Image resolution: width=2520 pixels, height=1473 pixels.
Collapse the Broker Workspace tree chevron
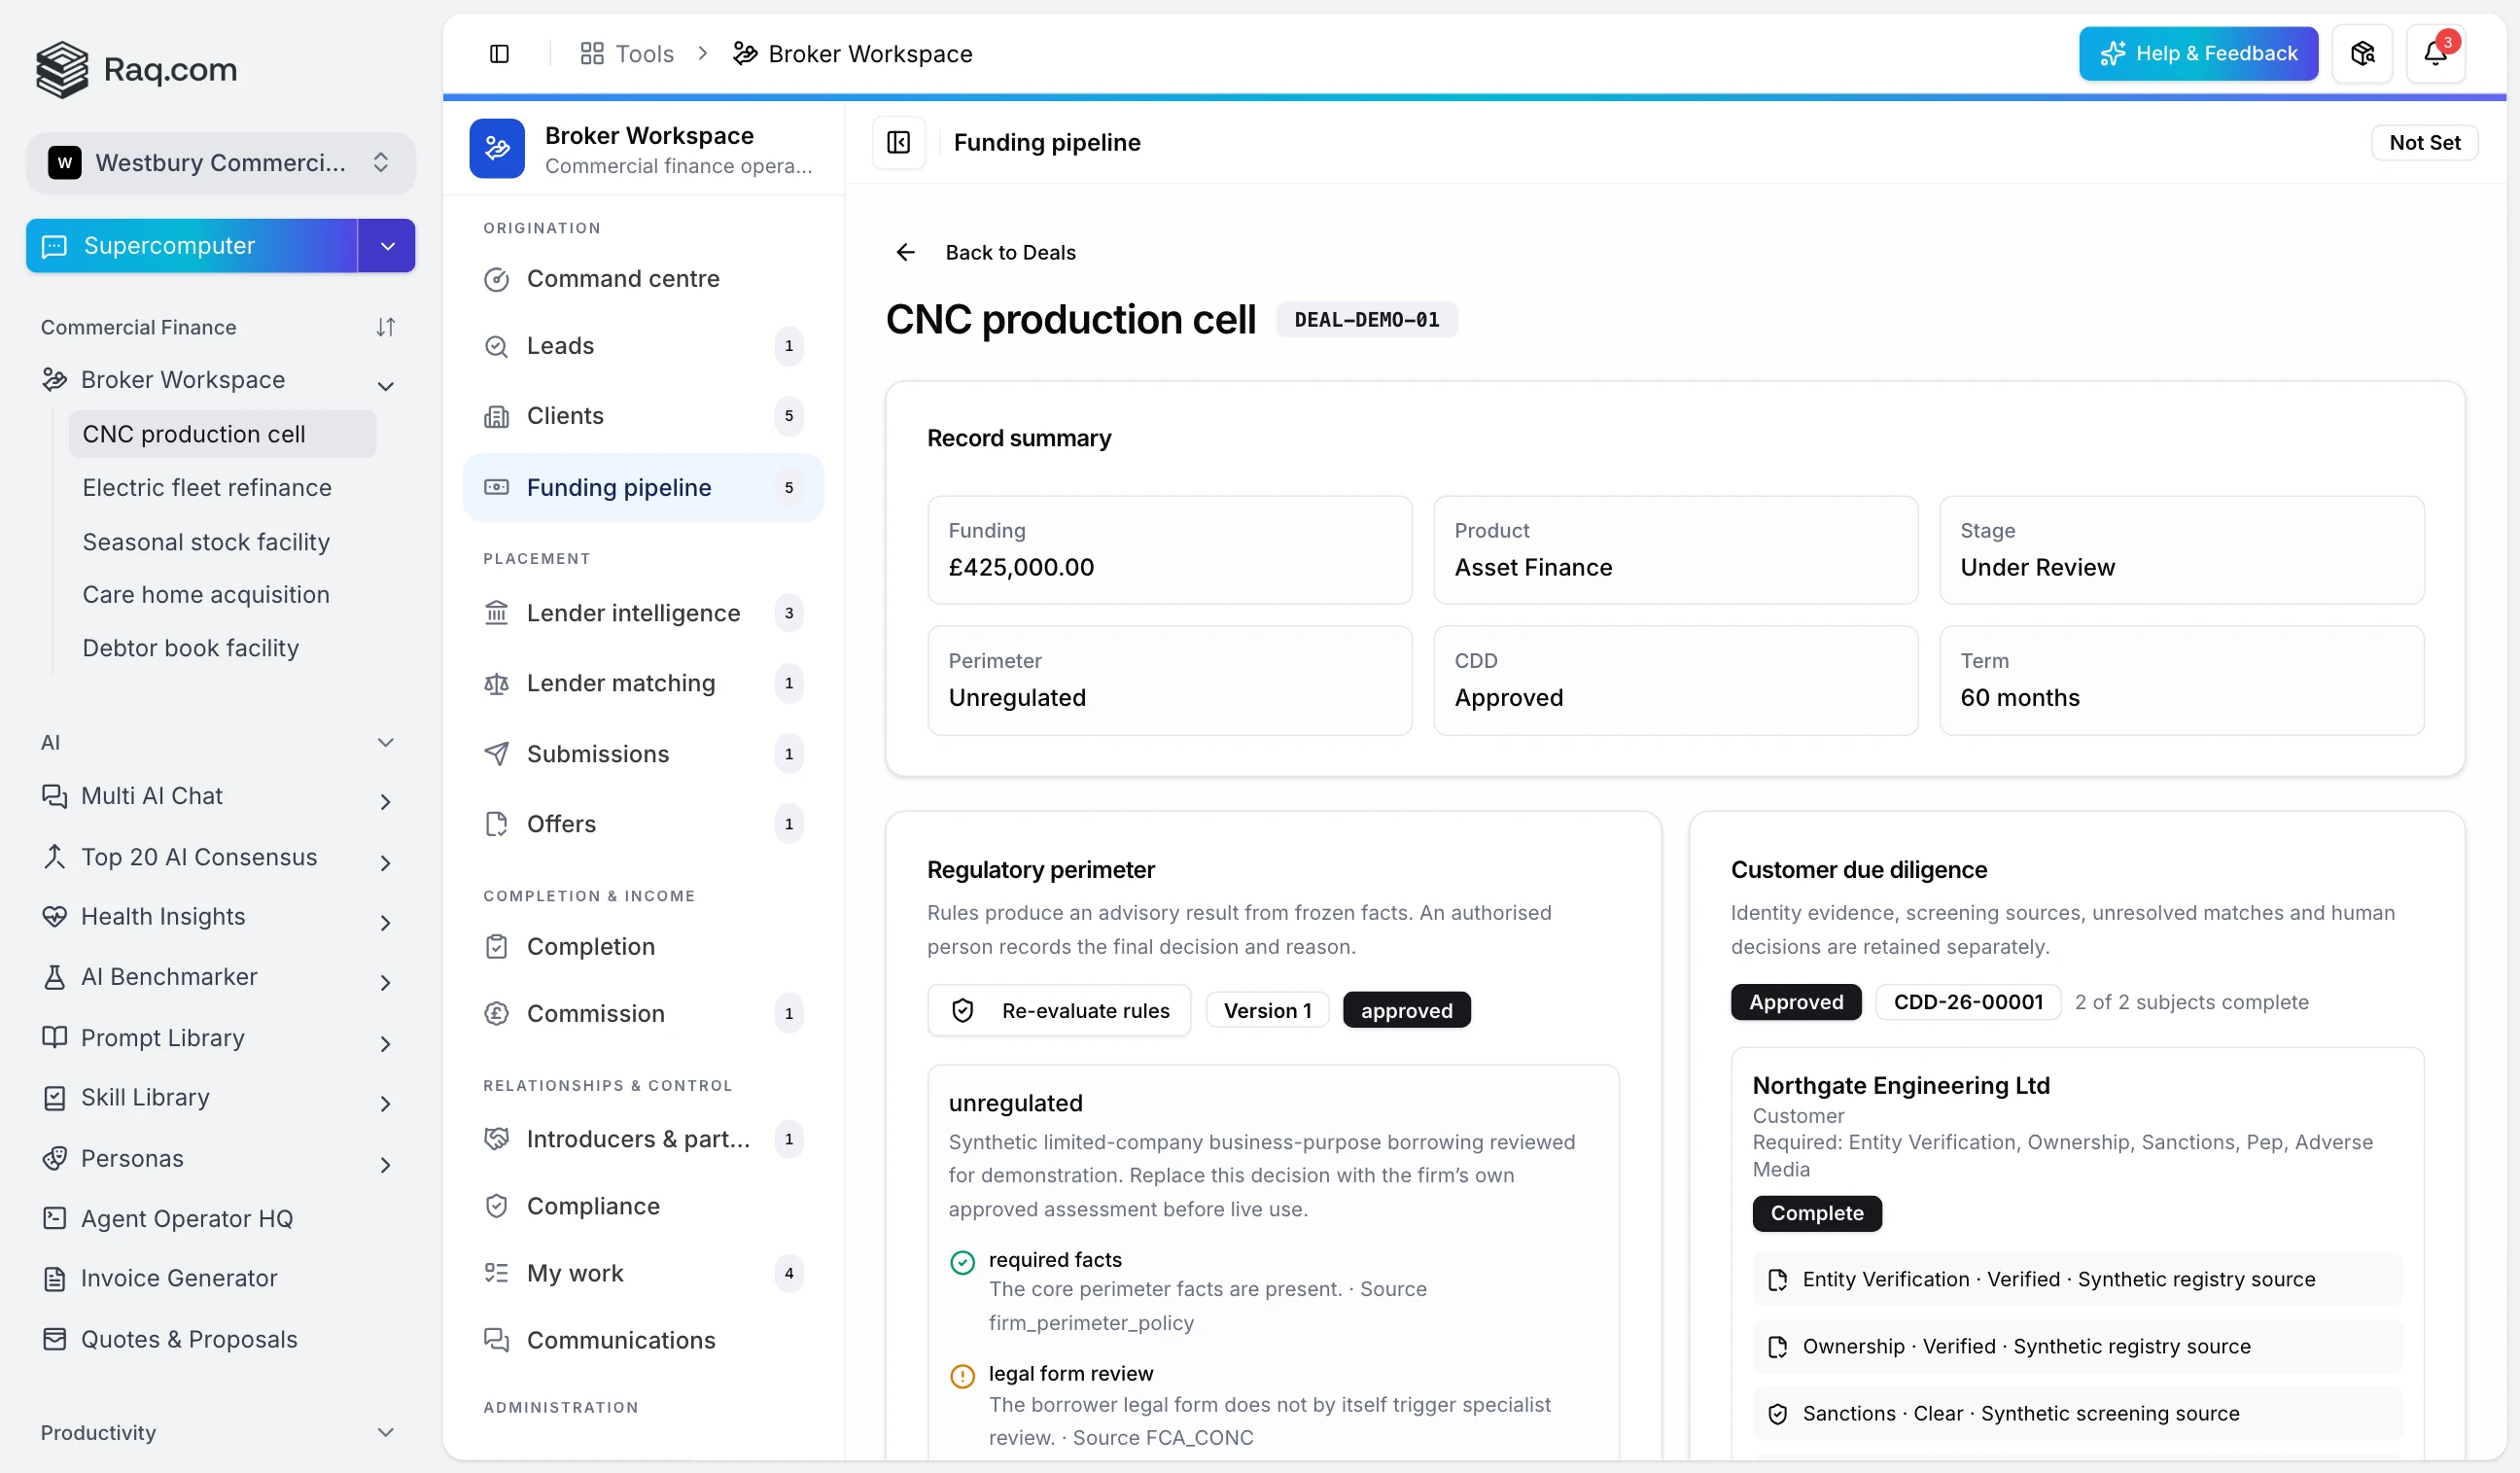(x=385, y=385)
